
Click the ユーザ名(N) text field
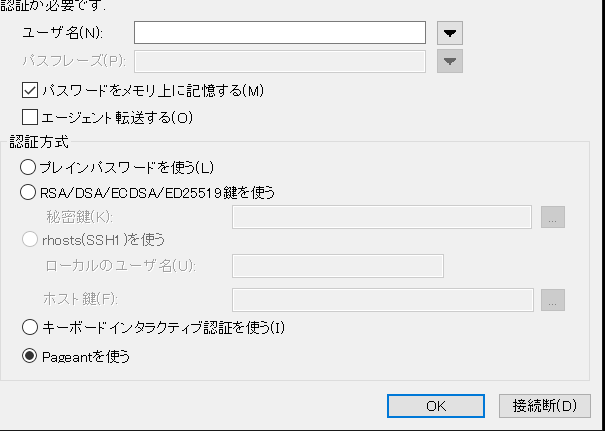point(280,33)
